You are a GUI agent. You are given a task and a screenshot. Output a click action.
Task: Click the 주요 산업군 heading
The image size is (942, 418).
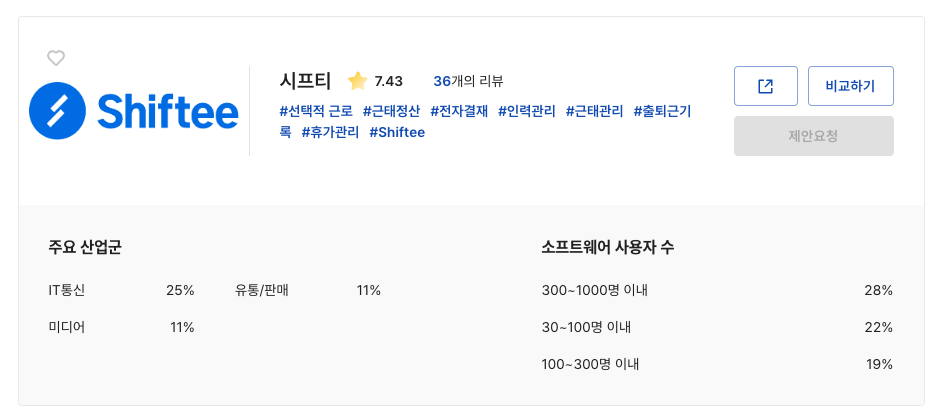click(x=85, y=246)
